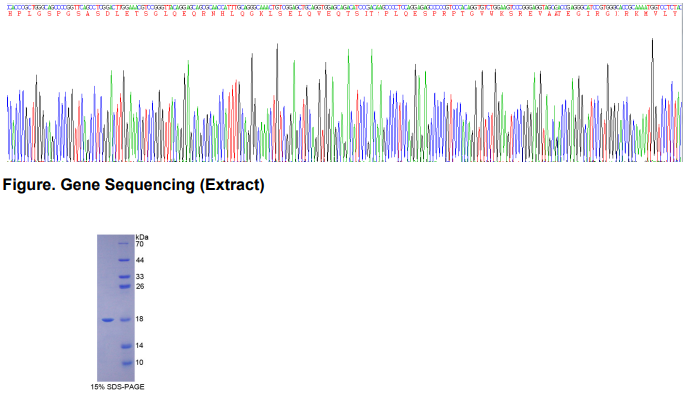Image resolution: width=688 pixels, height=395 pixels.
Task: Select the 70 kDa marker label
Action: tap(140, 244)
